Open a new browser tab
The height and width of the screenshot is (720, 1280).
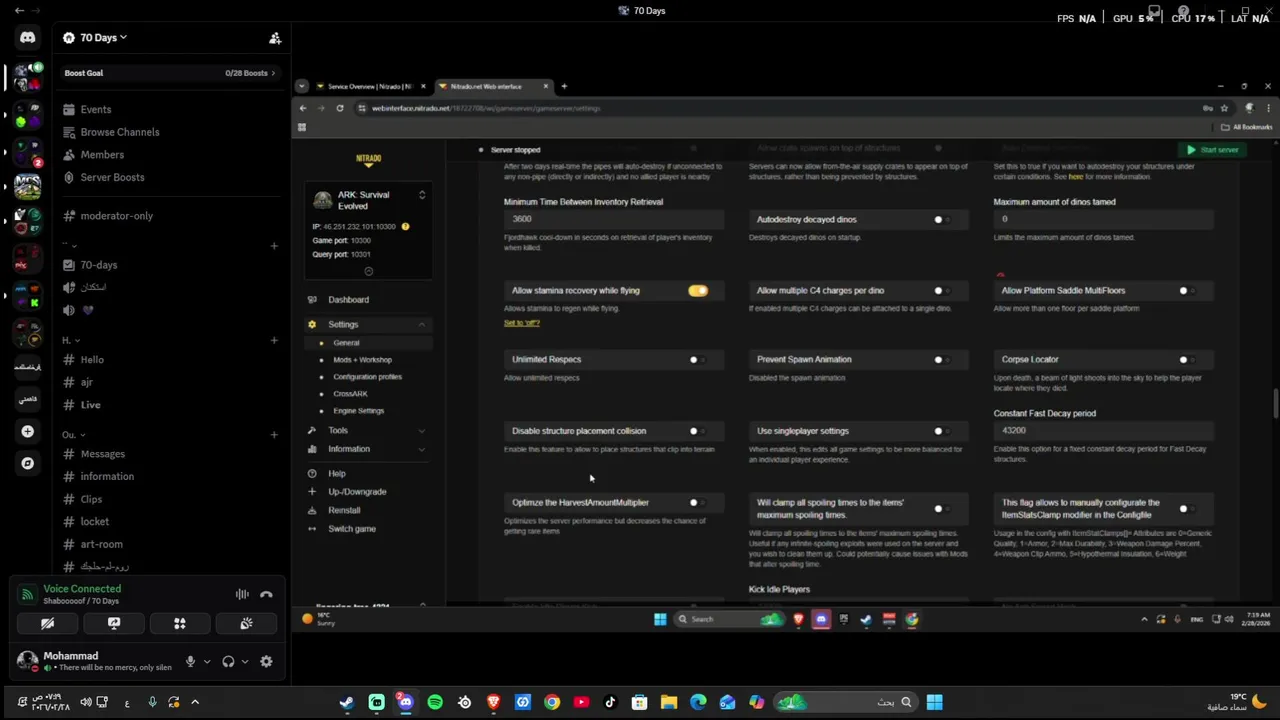click(x=563, y=86)
